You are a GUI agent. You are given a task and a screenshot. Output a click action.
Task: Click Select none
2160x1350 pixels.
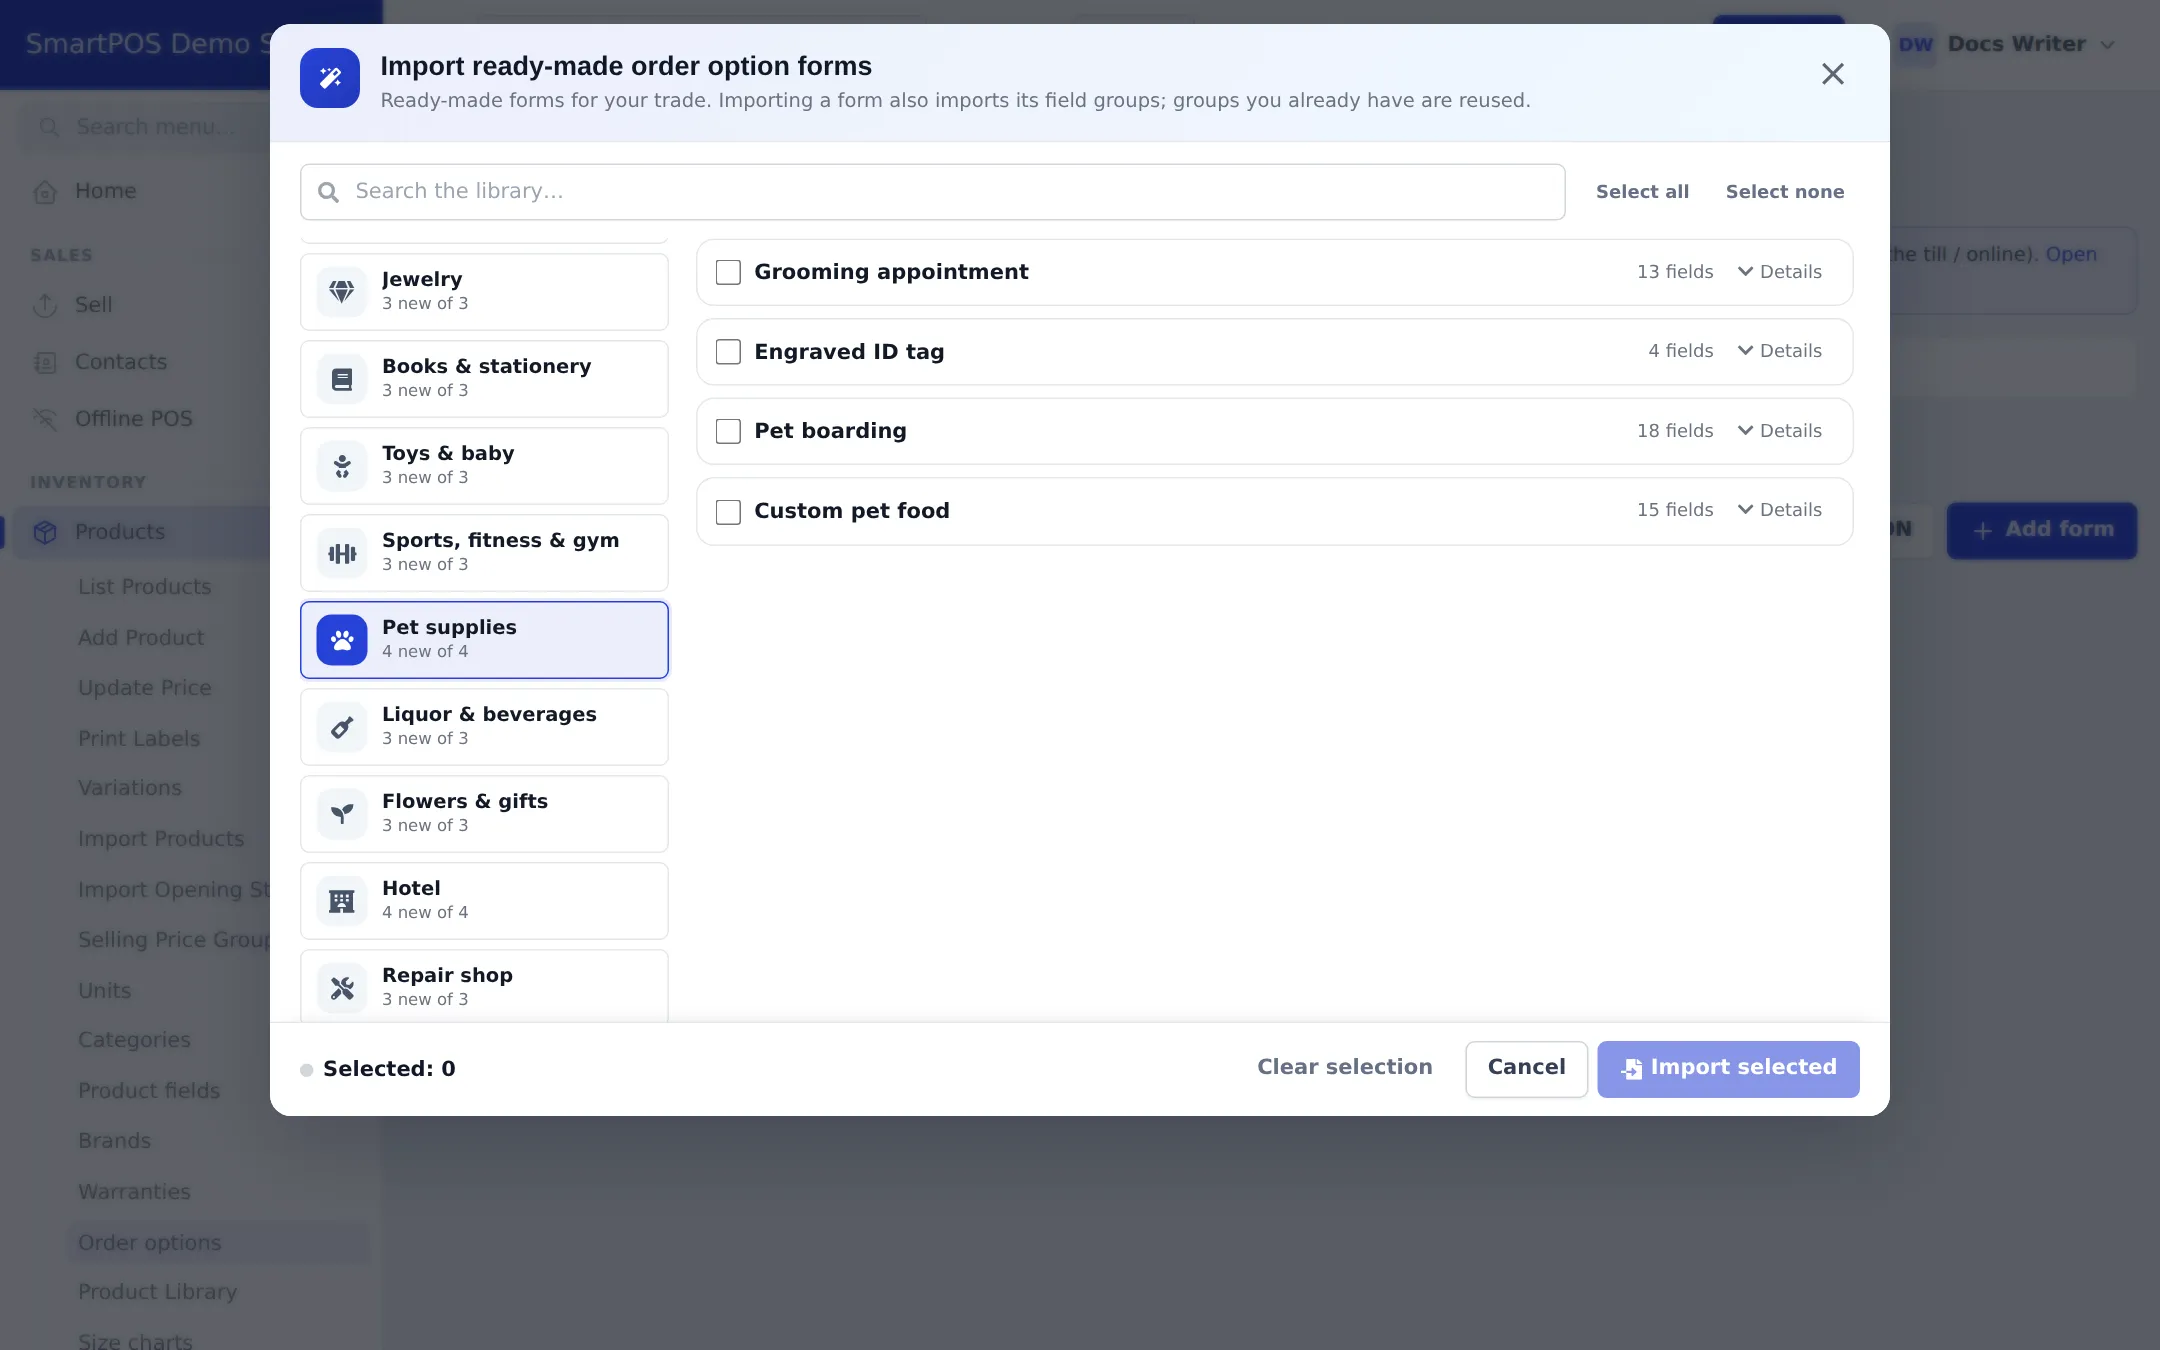pos(1785,192)
